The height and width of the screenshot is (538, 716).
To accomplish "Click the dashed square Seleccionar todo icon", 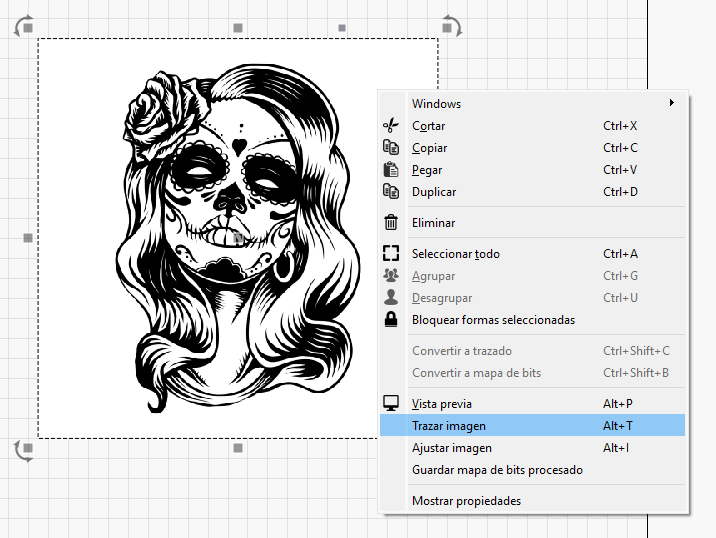I will click(391, 254).
